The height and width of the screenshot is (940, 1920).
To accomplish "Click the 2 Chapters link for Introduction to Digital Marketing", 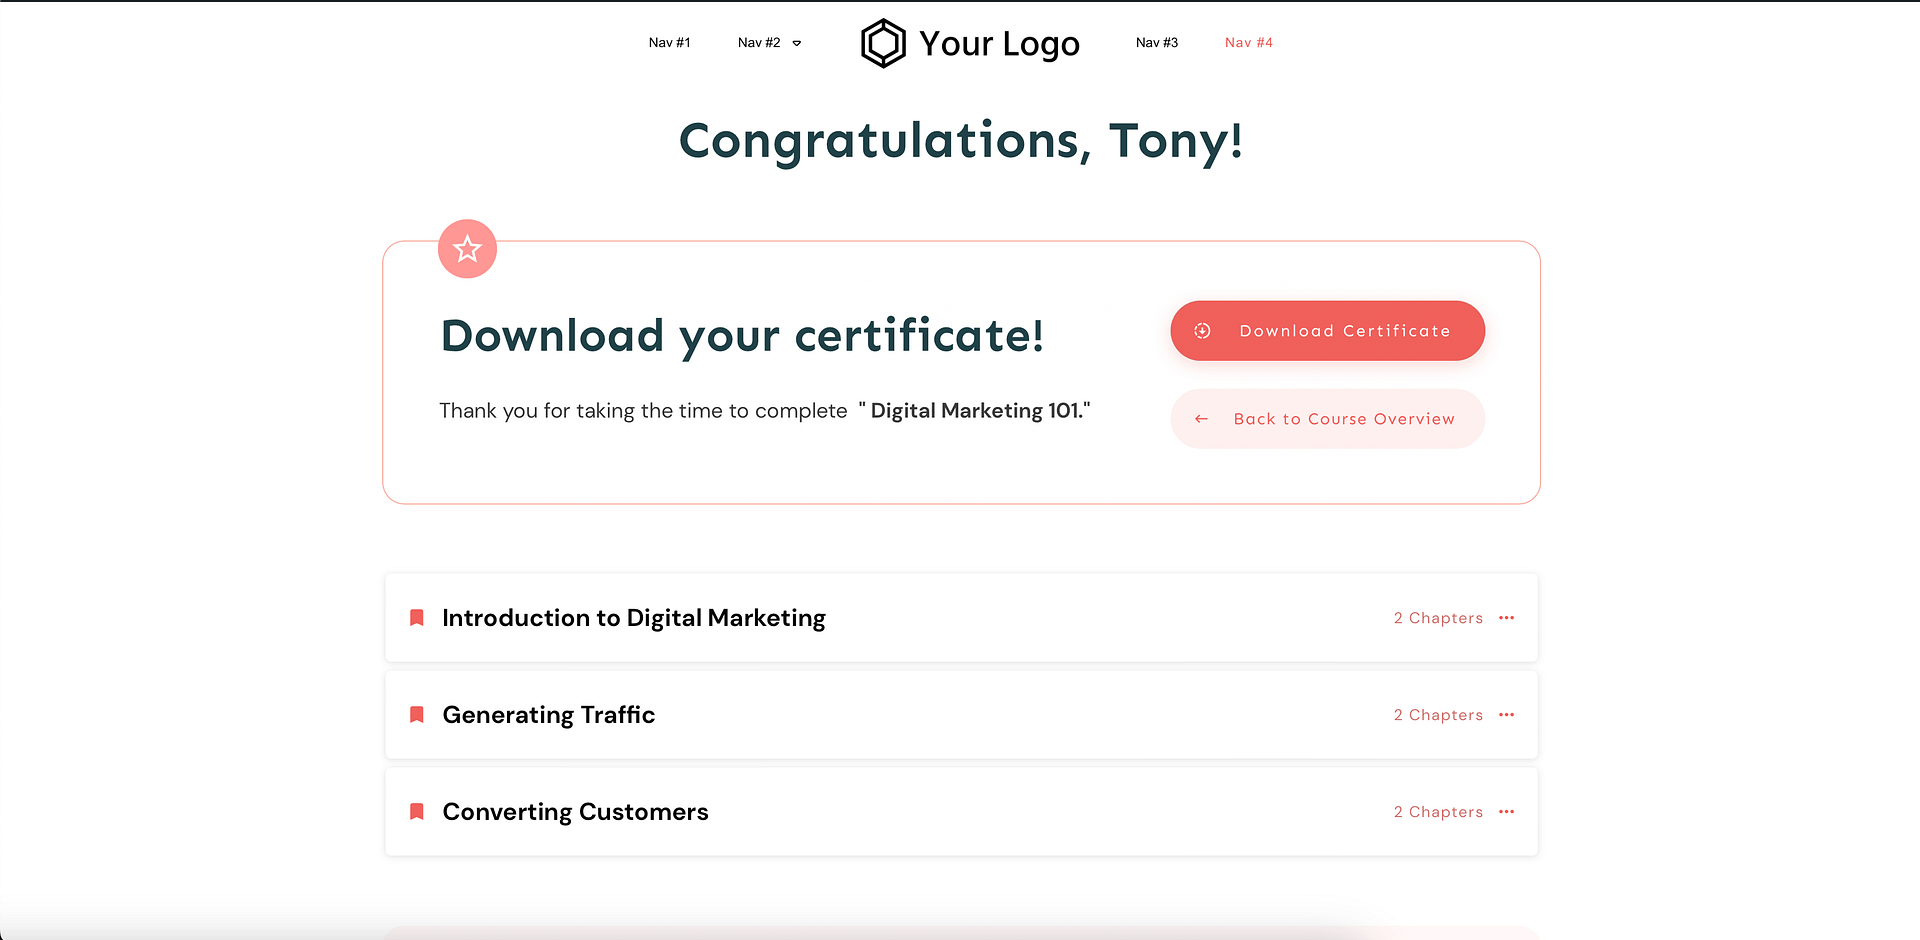I will pyautogui.click(x=1438, y=617).
